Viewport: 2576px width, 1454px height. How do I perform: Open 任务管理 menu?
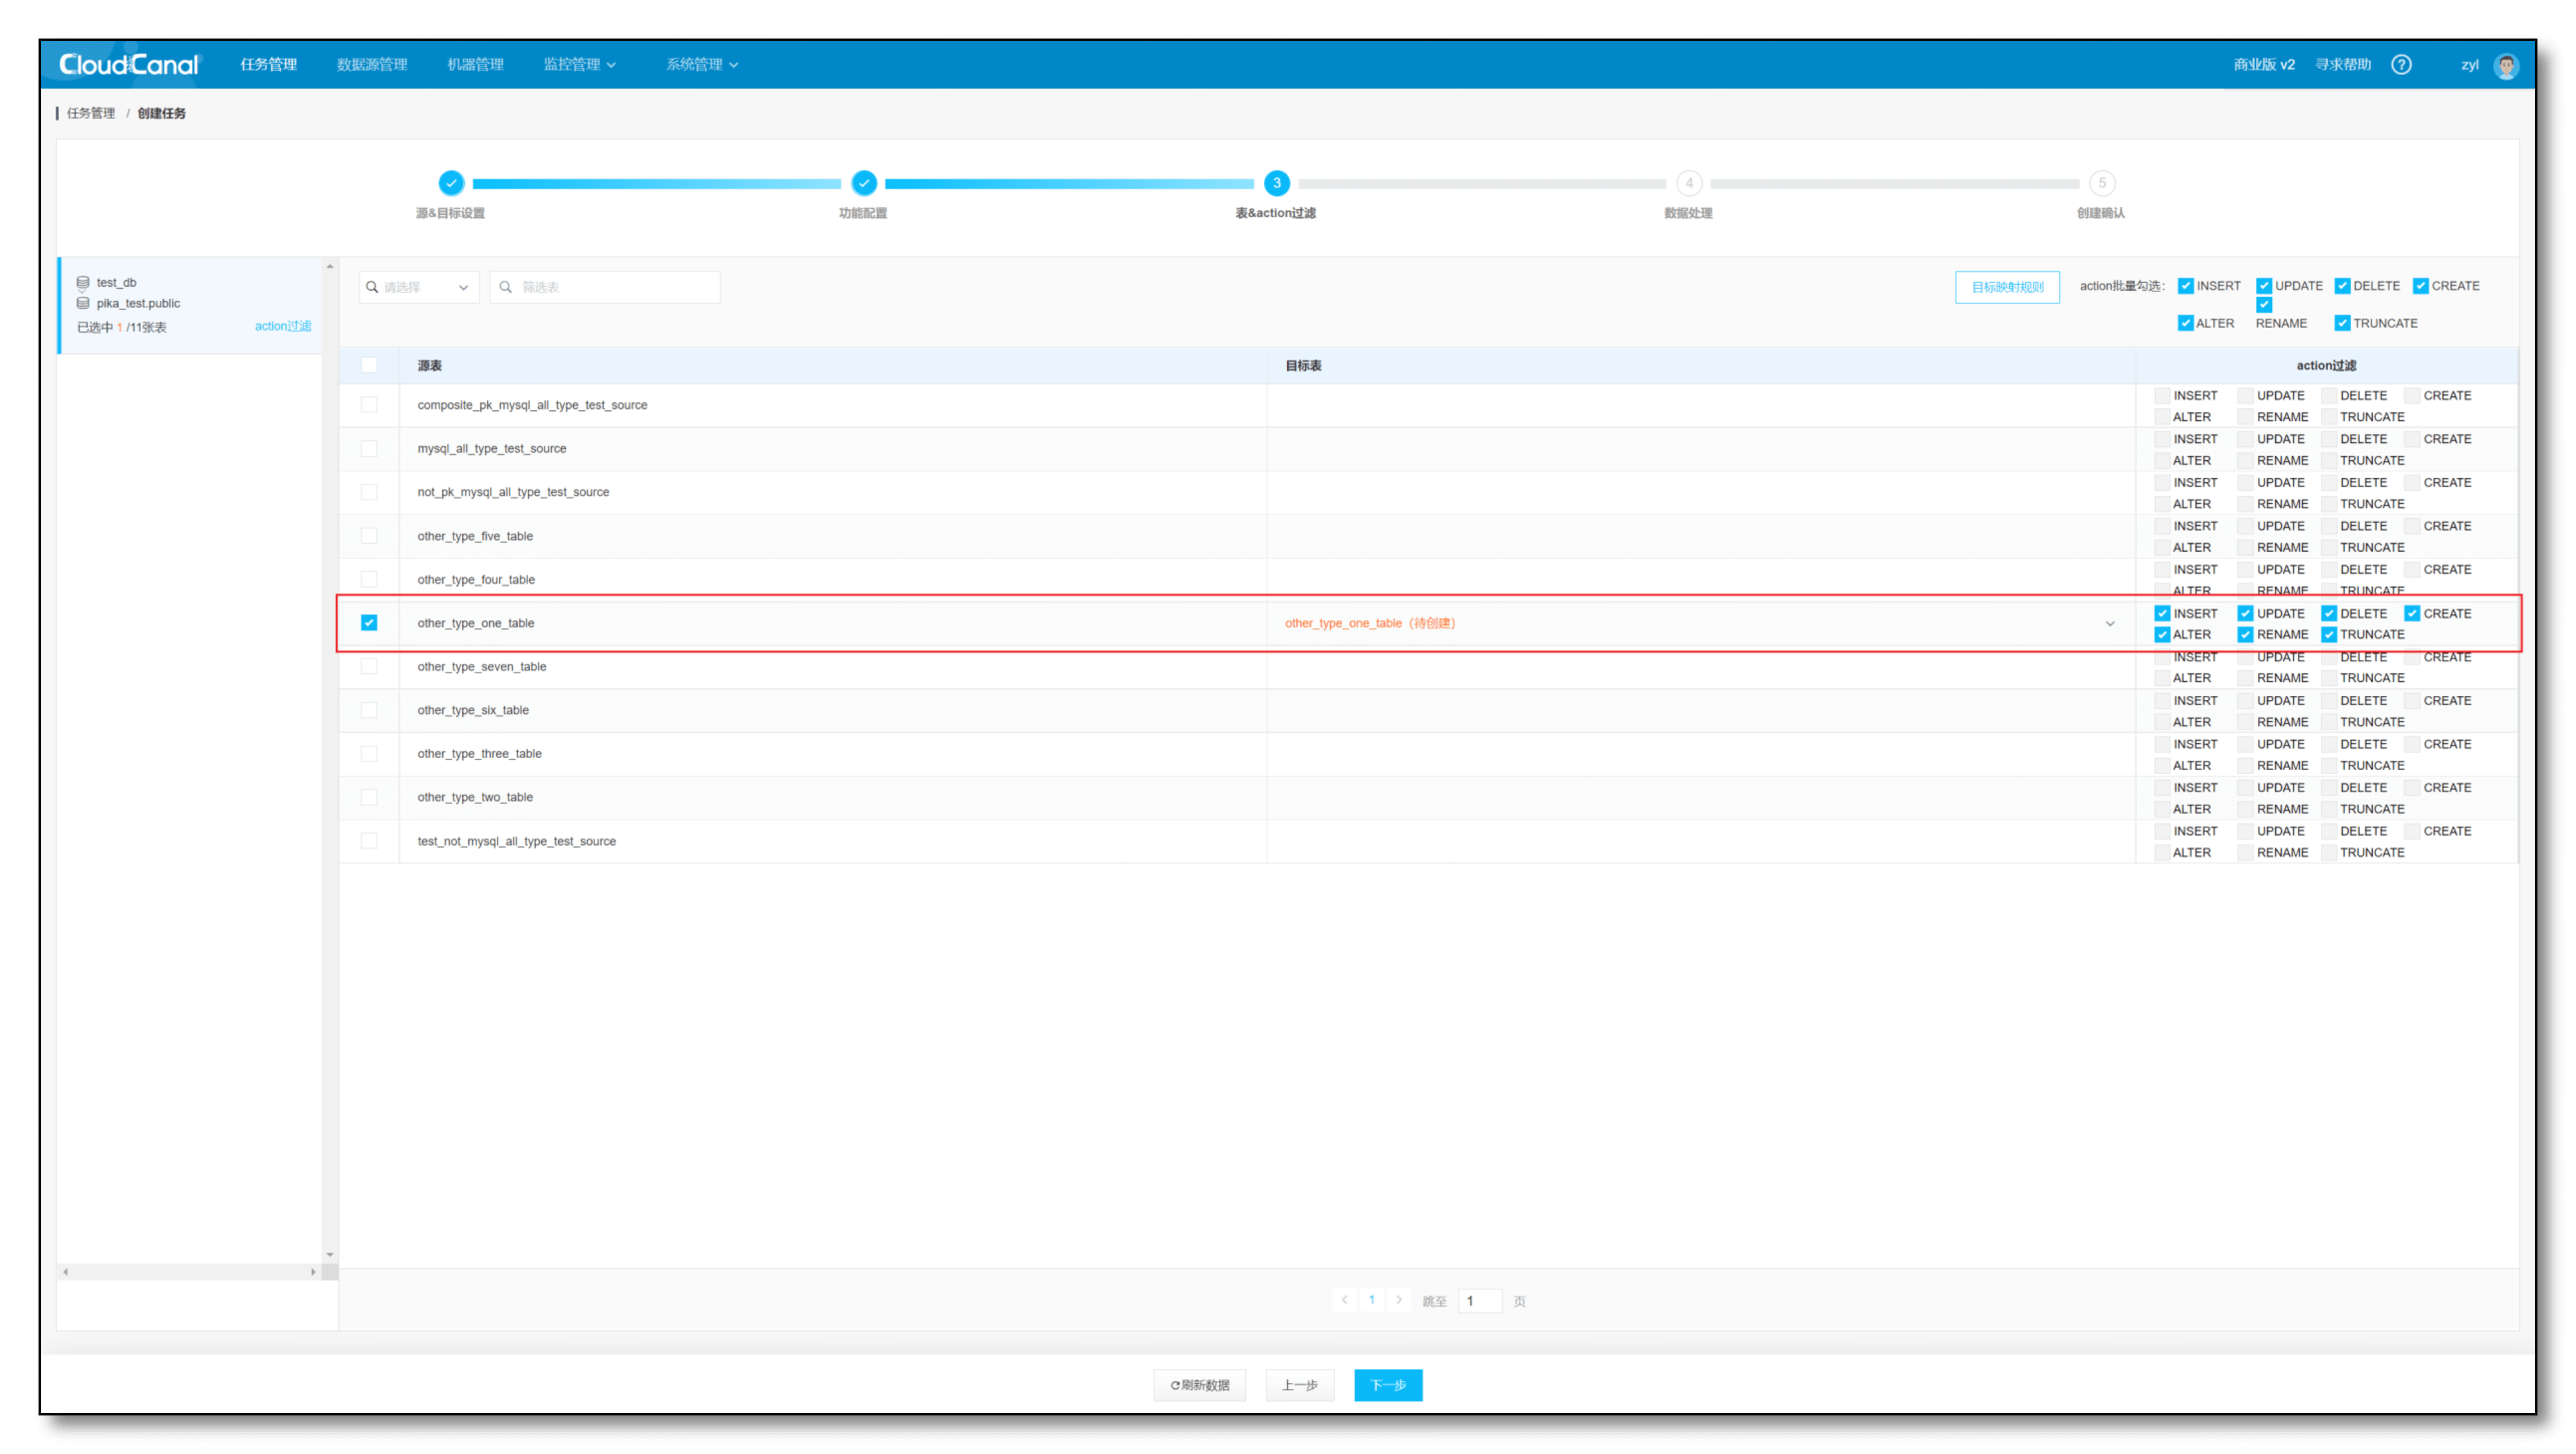click(x=269, y=64)
